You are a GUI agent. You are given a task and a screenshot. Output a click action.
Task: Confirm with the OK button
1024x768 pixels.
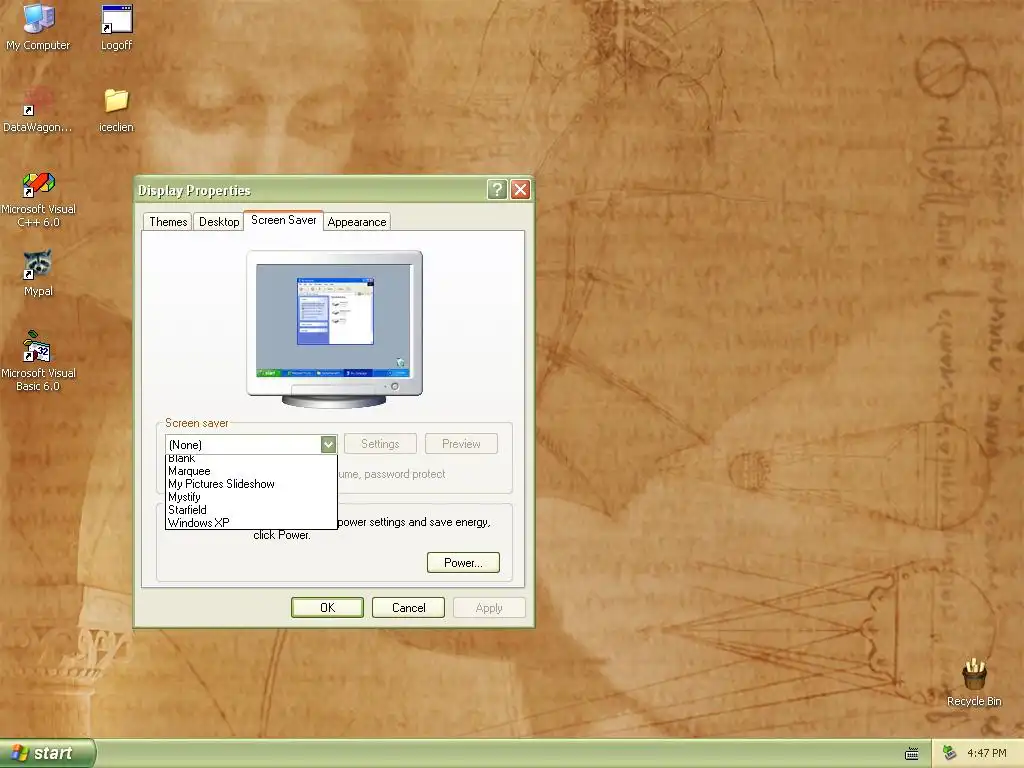click(x=327, y=607)
